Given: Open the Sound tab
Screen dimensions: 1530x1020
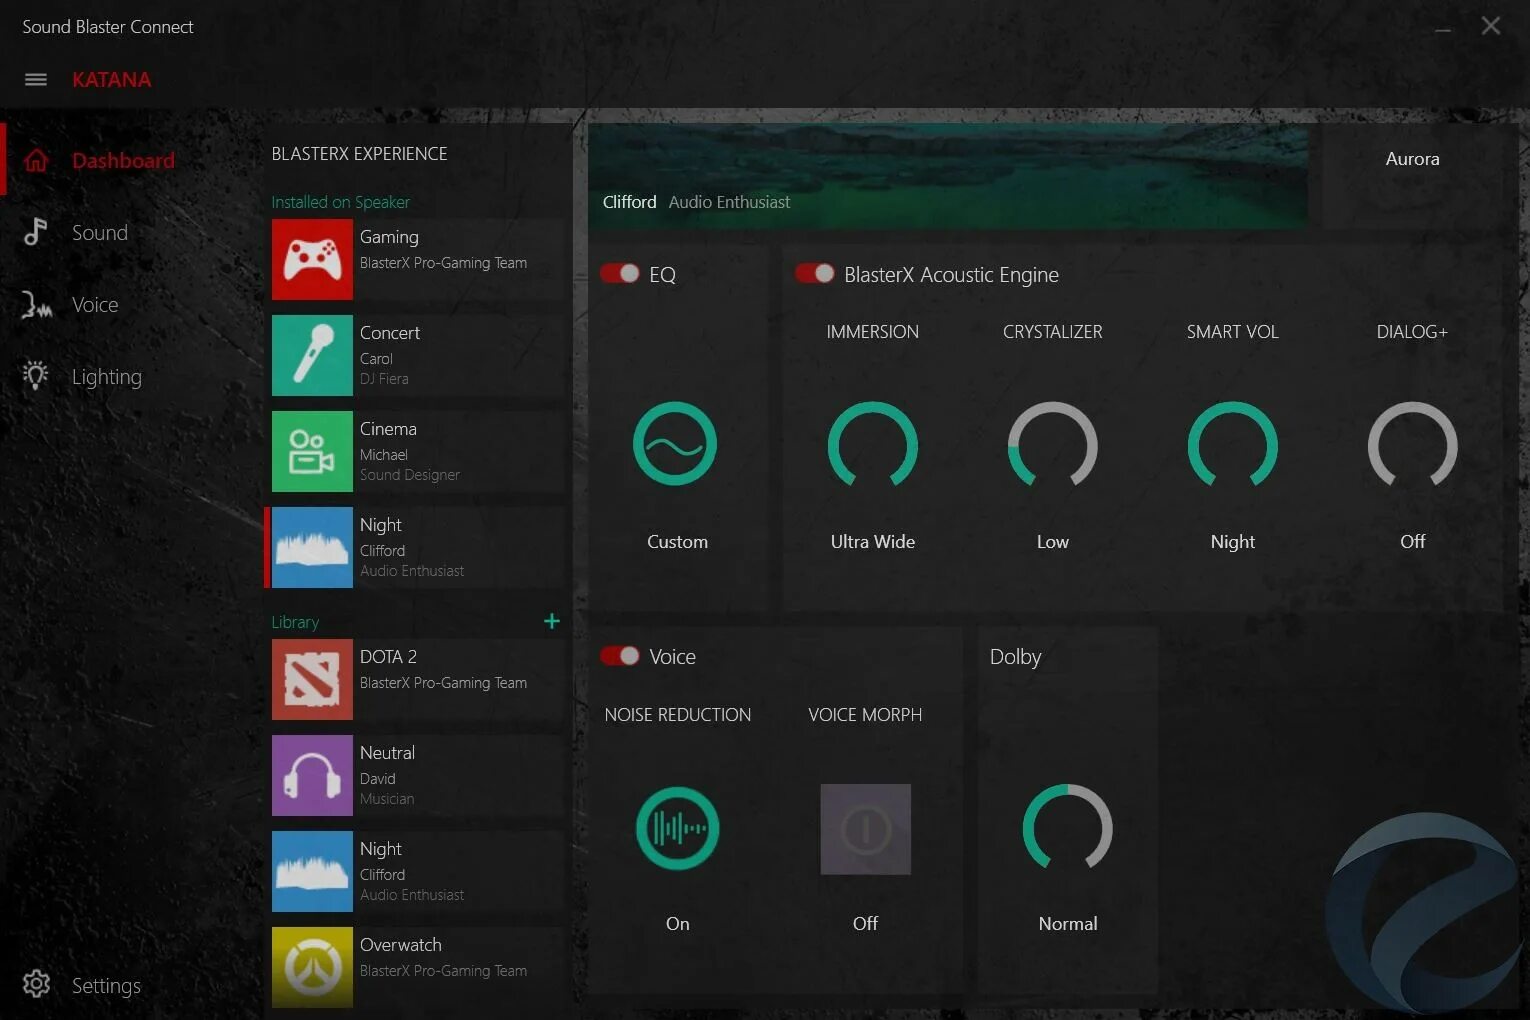Looking at the screenshot, I should pos(100,232).
